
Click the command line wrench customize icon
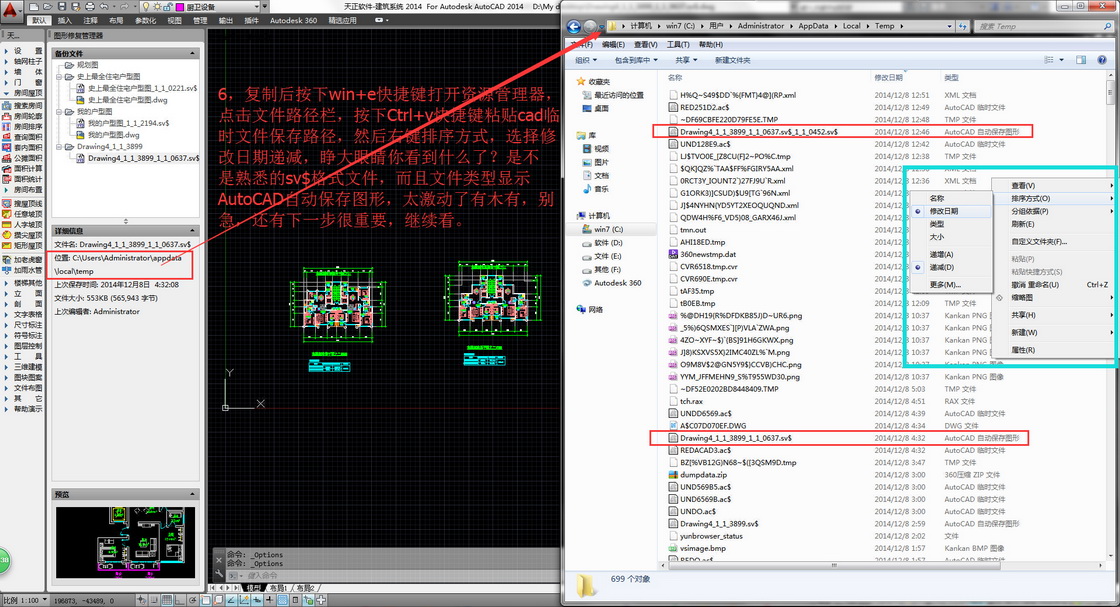[x=219, y=573]
